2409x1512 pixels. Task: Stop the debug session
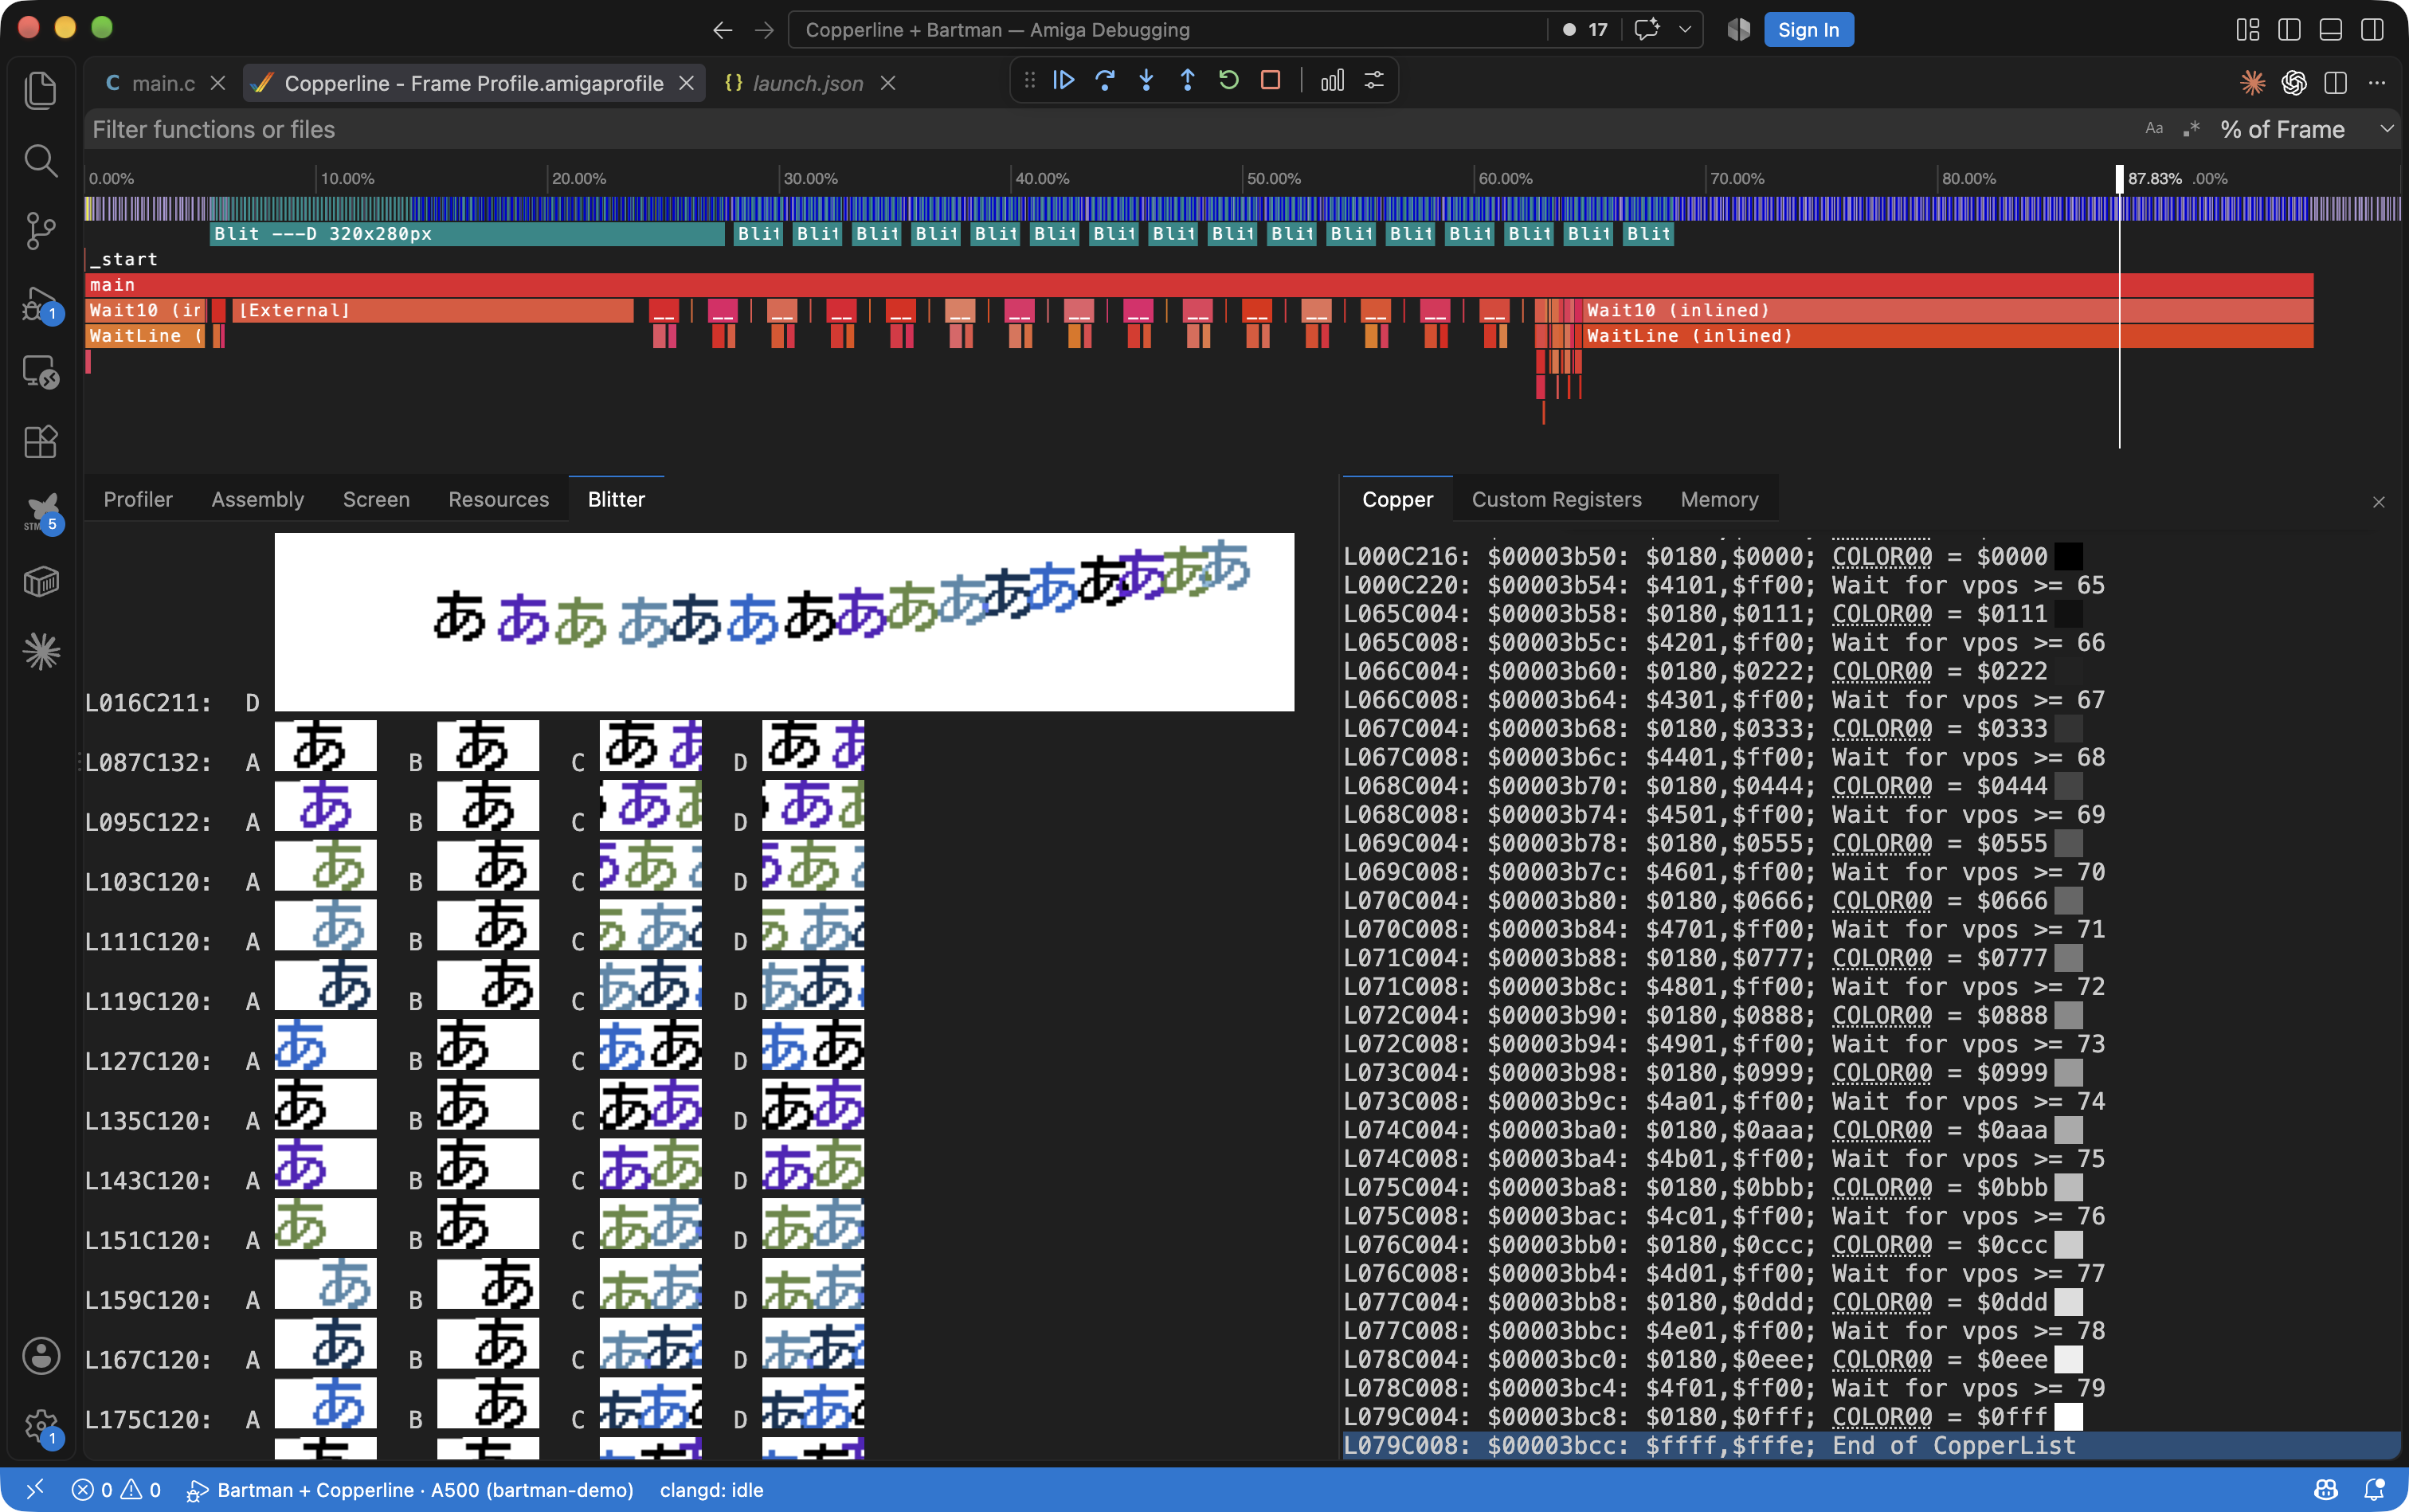point(1270,81)
